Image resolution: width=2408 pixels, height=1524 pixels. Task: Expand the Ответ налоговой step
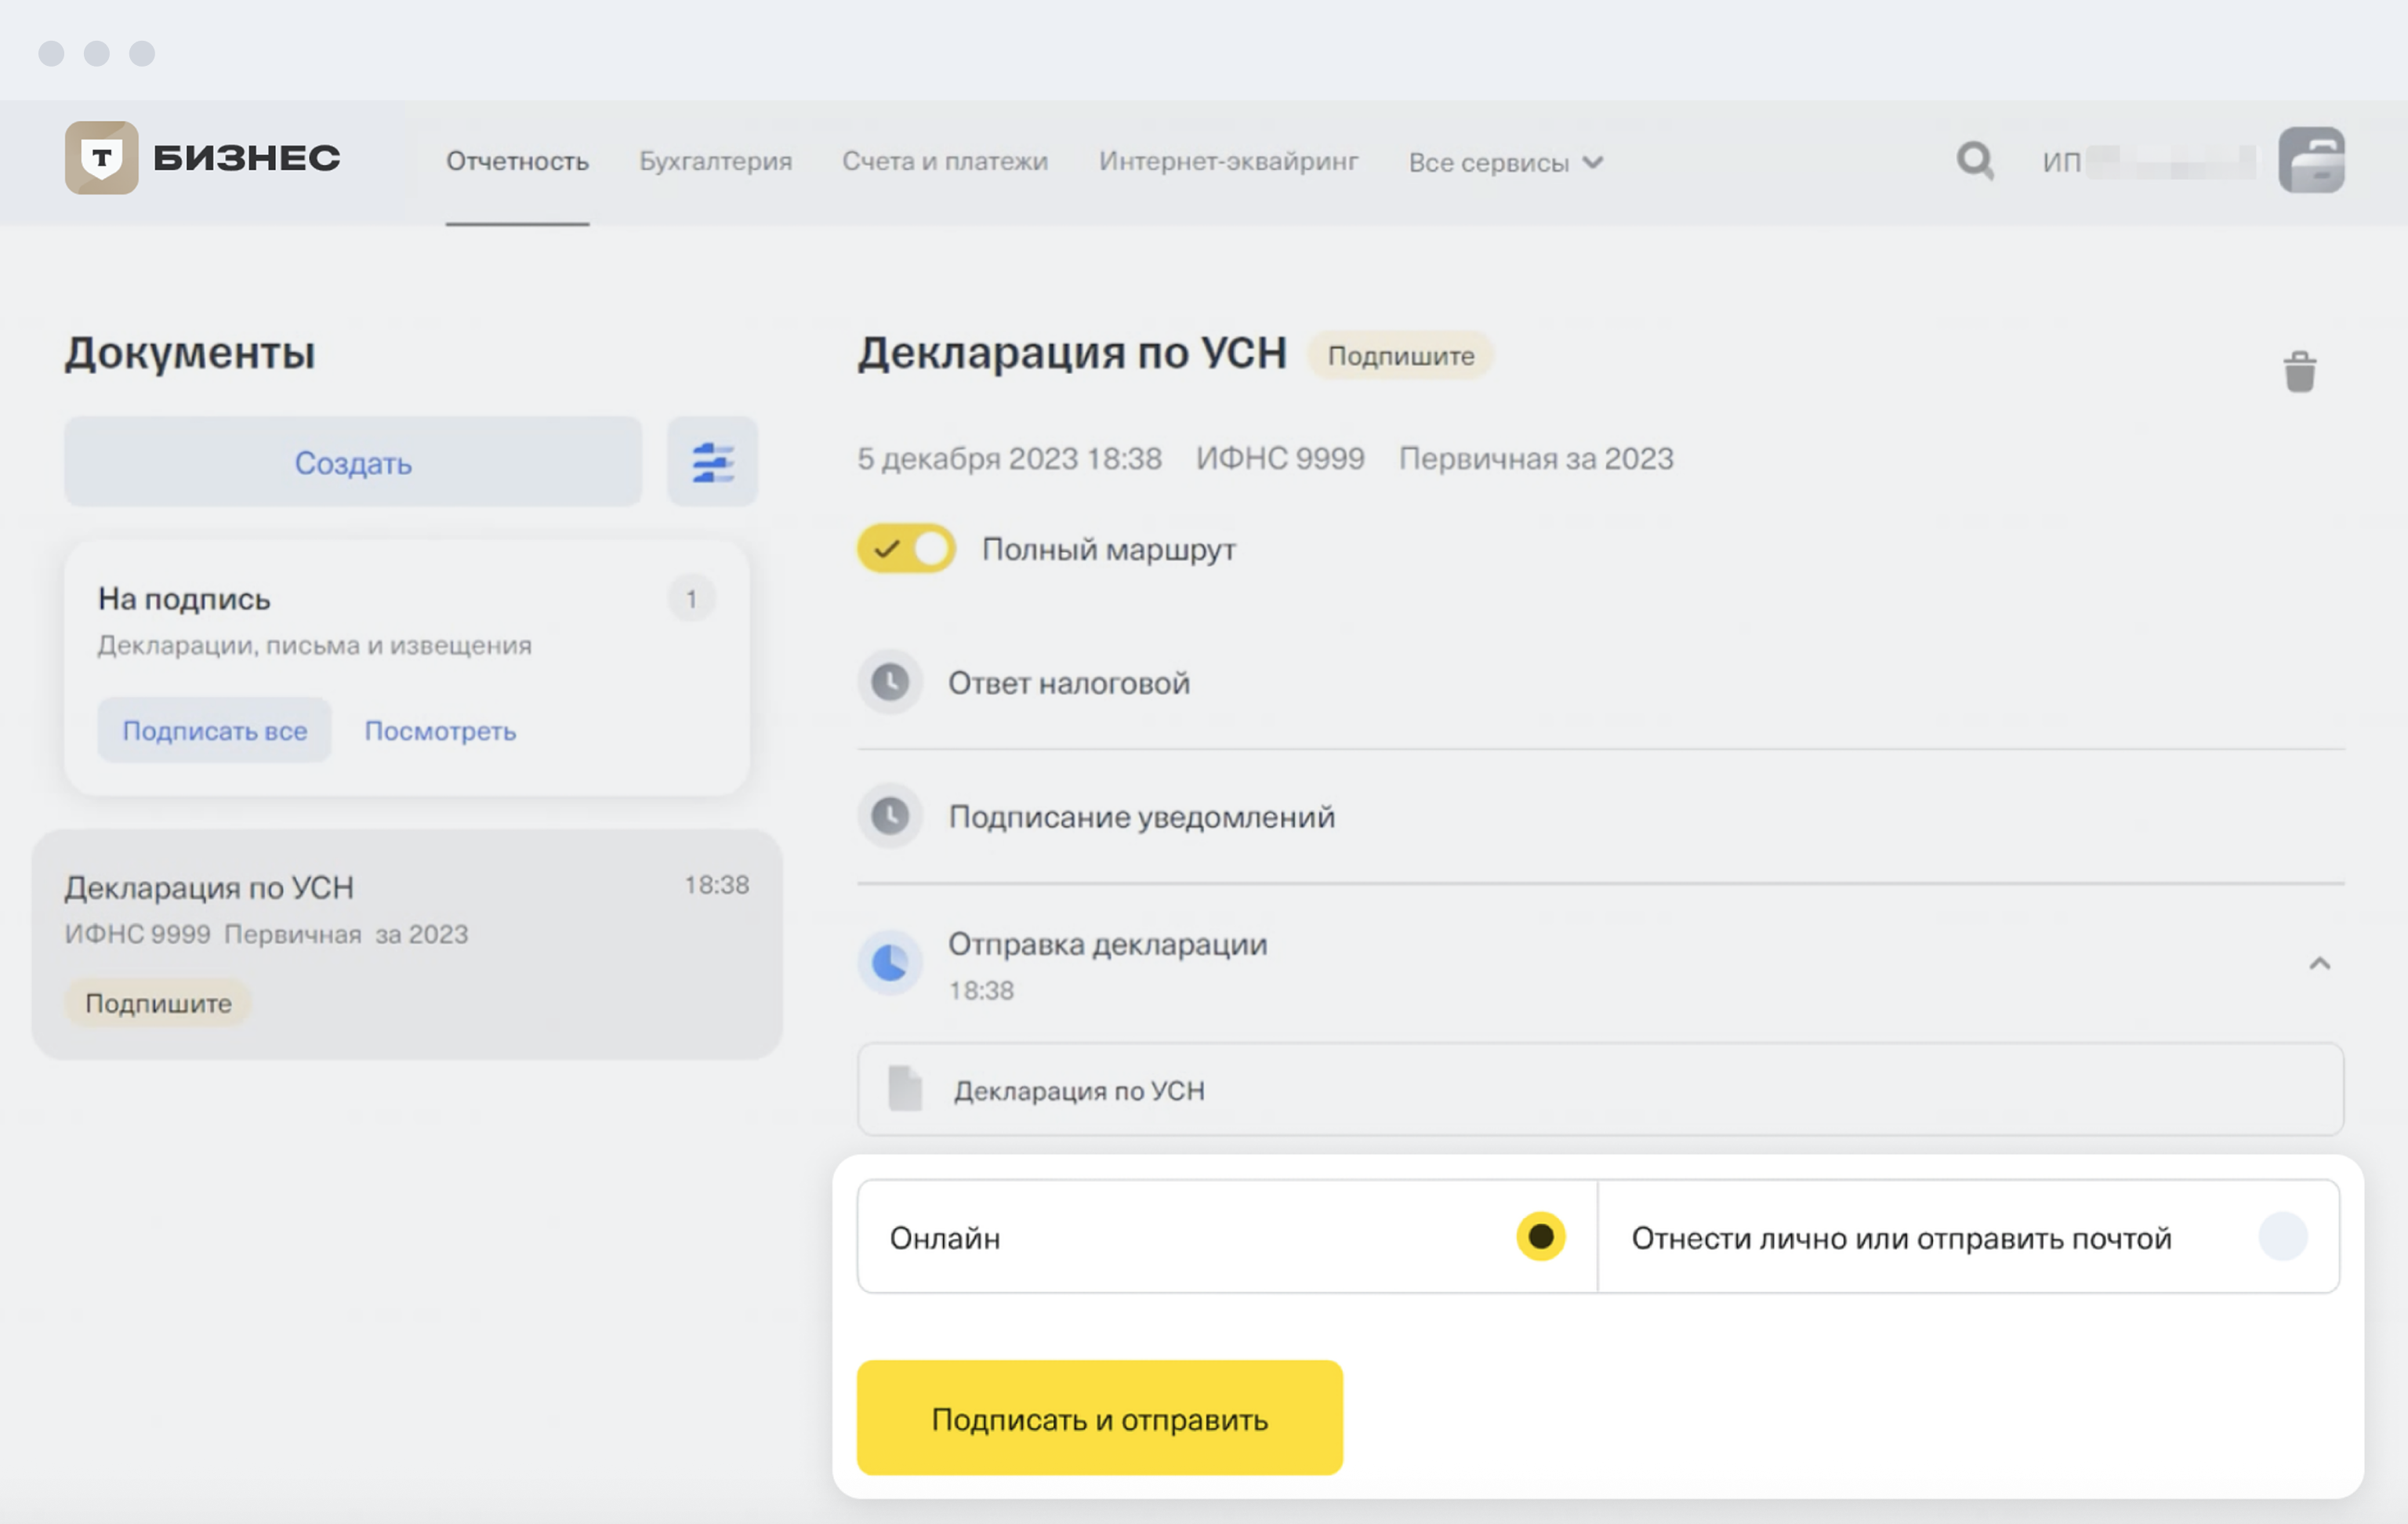(x=1068, y=683)
